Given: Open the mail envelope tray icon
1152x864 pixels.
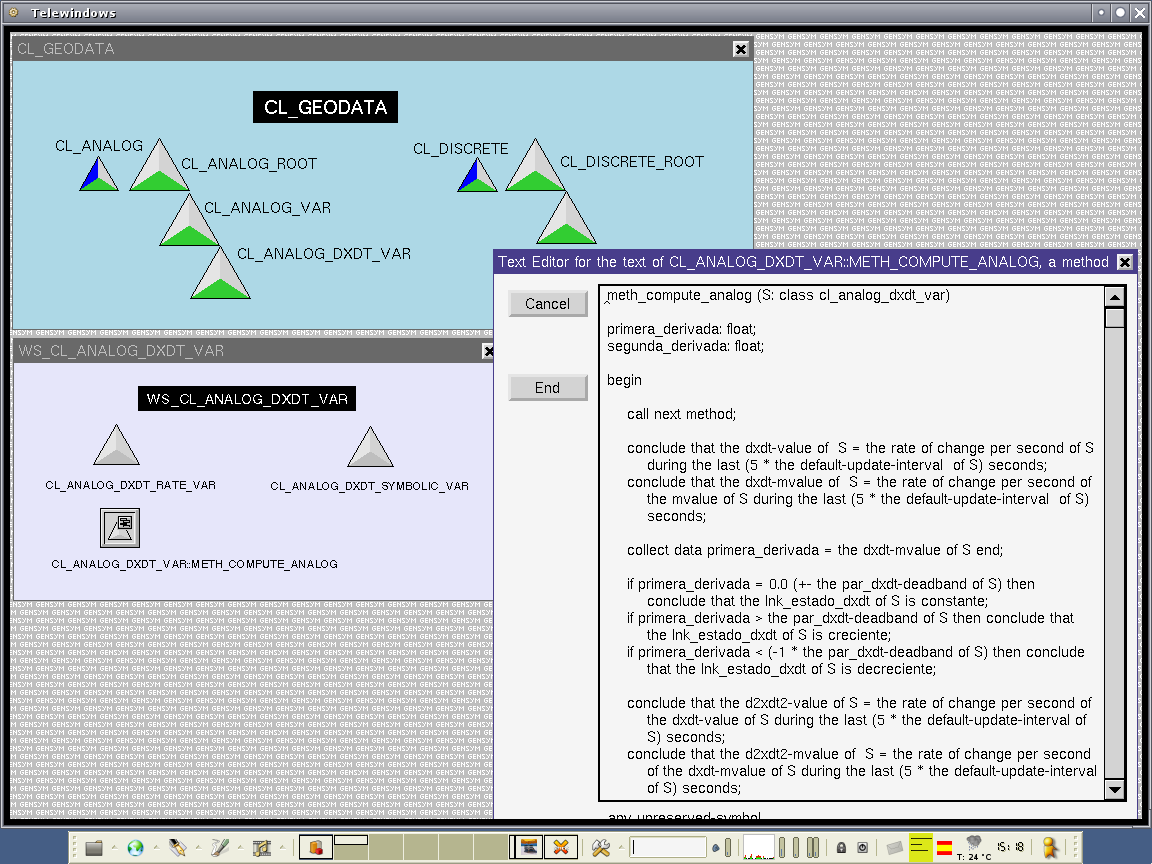Looking at the screenshot, I should (x=894, y=848).
